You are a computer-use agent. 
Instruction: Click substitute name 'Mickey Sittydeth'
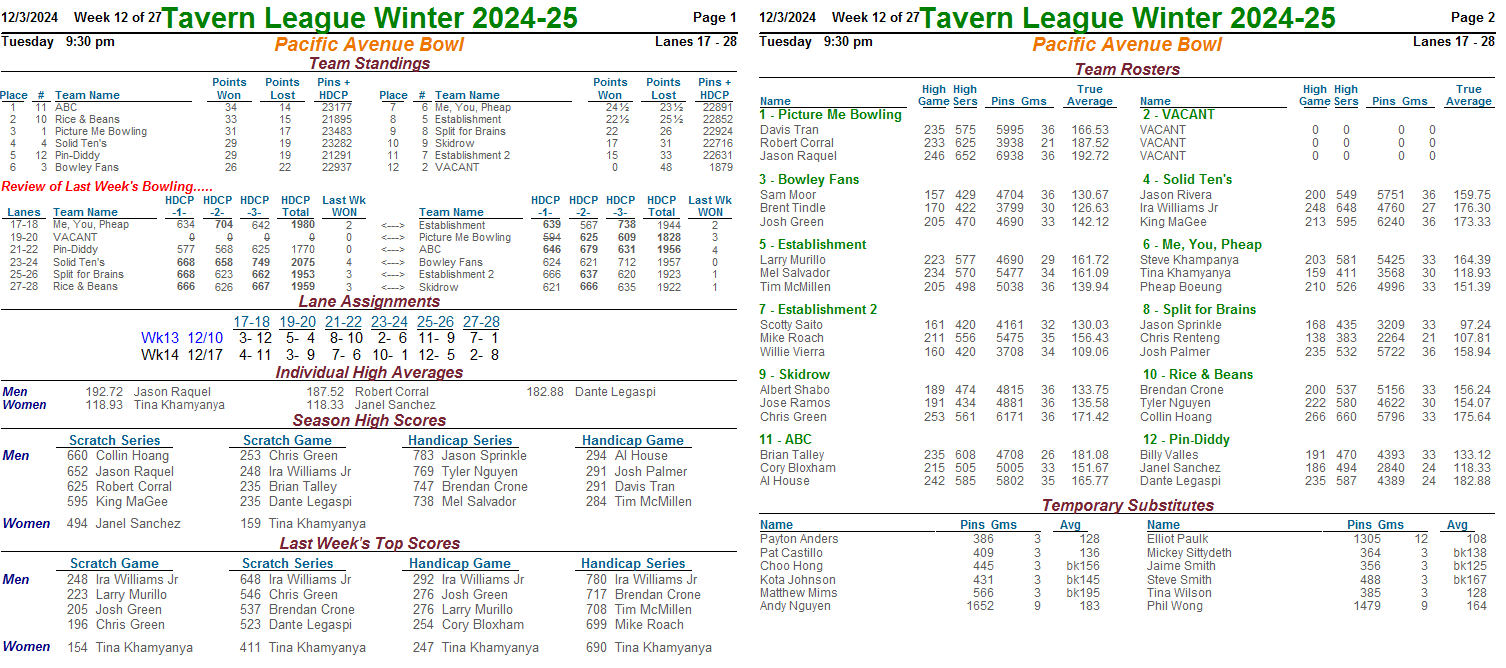click(x=1189, y=553)
